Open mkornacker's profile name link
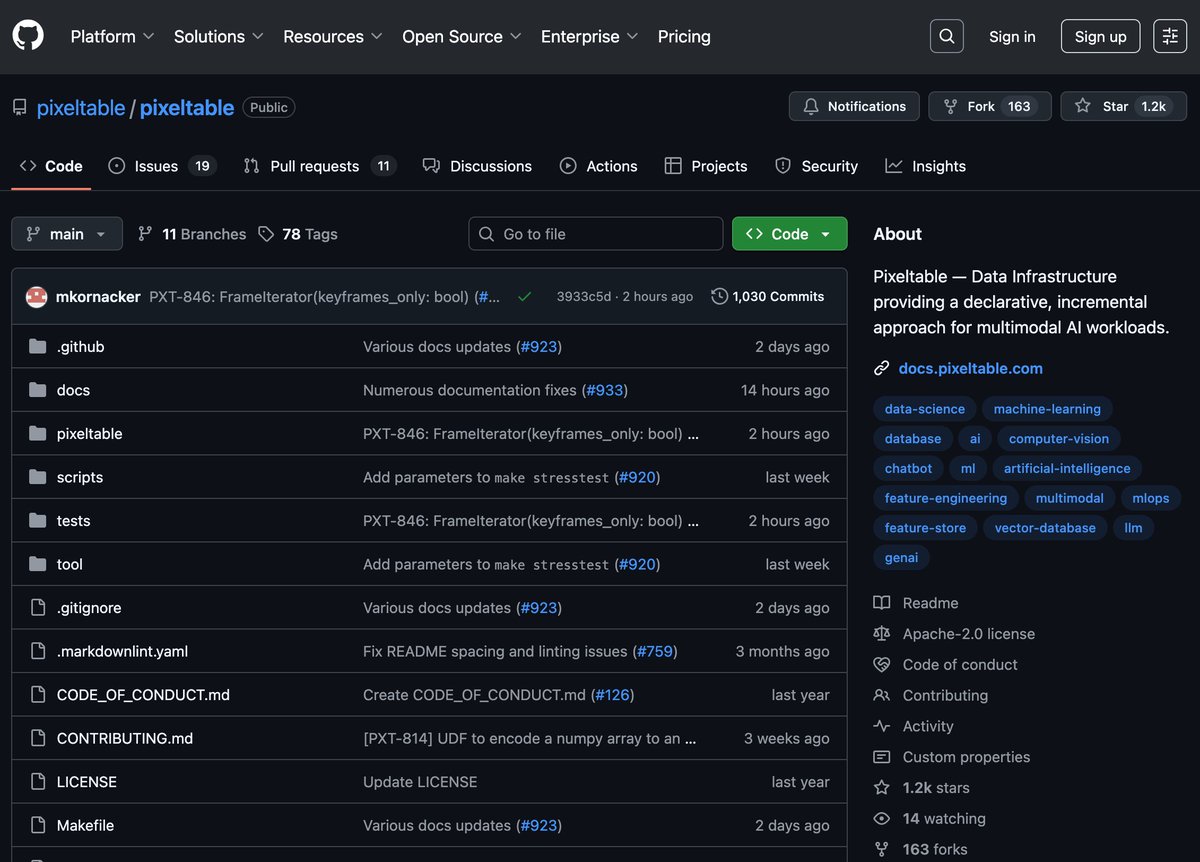 coord(98,296)
